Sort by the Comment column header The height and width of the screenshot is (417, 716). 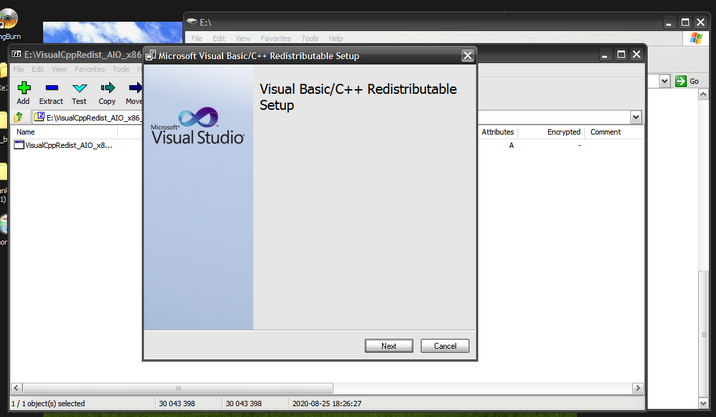pos(605,132)
